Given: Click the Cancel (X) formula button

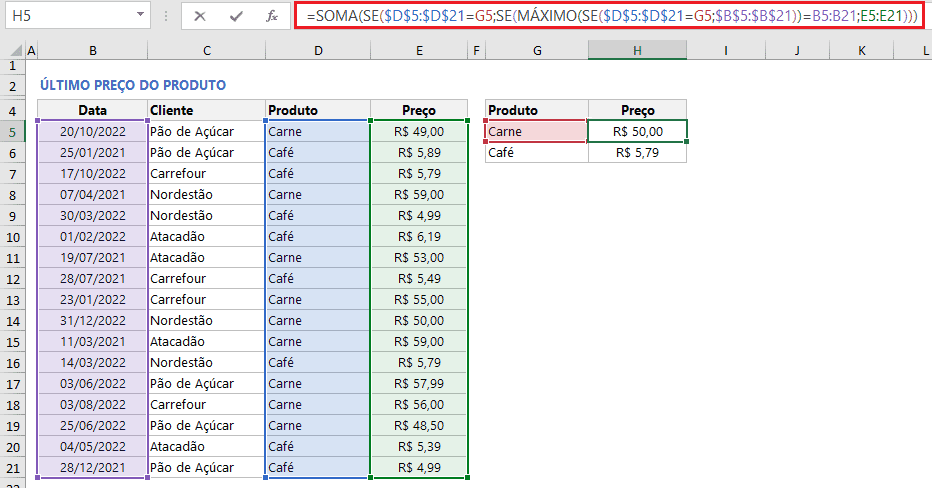Looking at the screenshot, I should (x=200, y=16).
